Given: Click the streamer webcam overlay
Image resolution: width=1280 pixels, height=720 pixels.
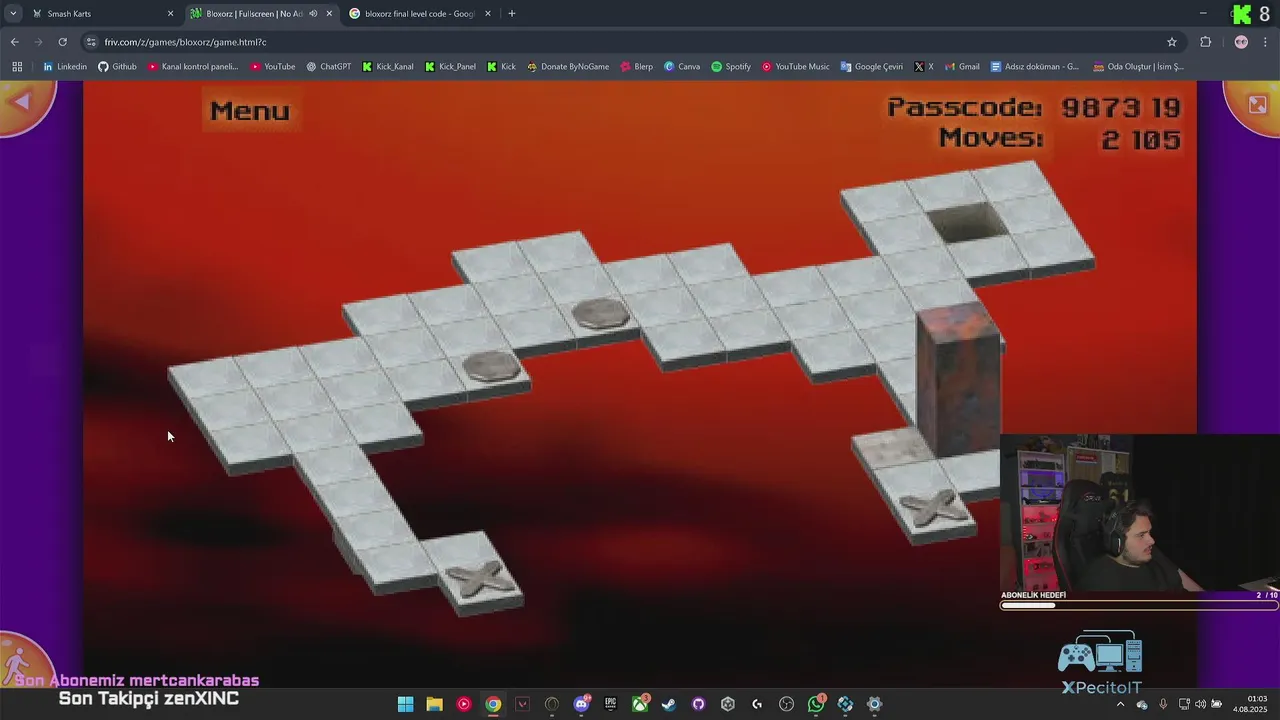Looking at the screenshot, I should [1139, 512].
